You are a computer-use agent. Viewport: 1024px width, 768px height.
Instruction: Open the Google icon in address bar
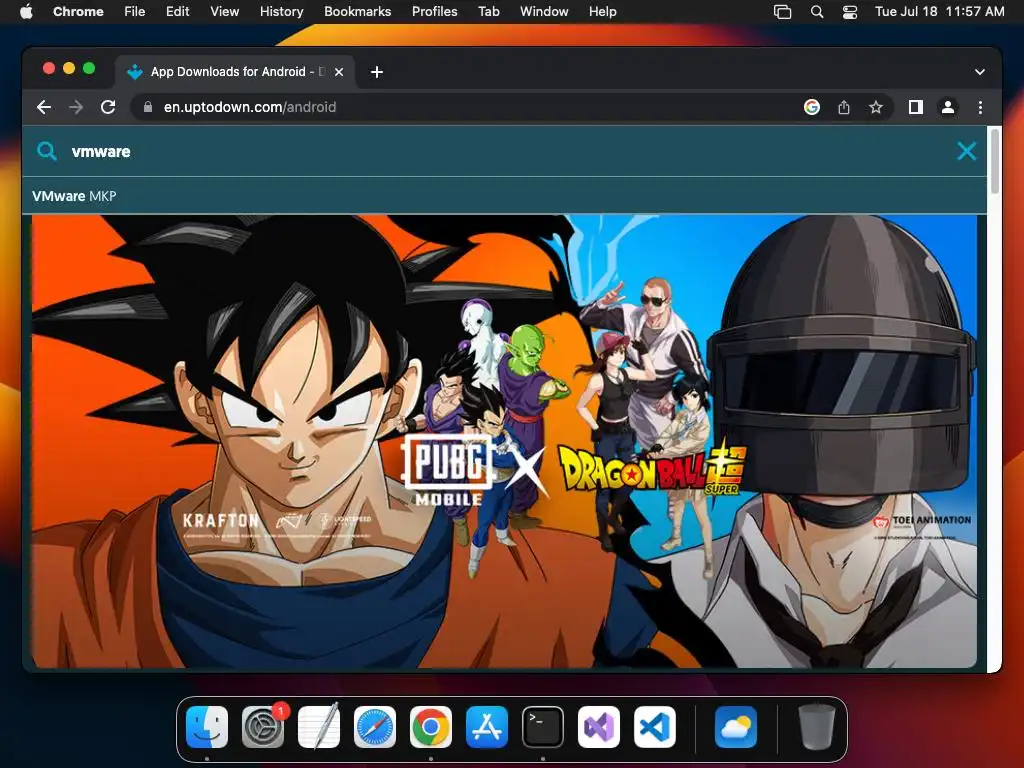click(x=812, y=107)
